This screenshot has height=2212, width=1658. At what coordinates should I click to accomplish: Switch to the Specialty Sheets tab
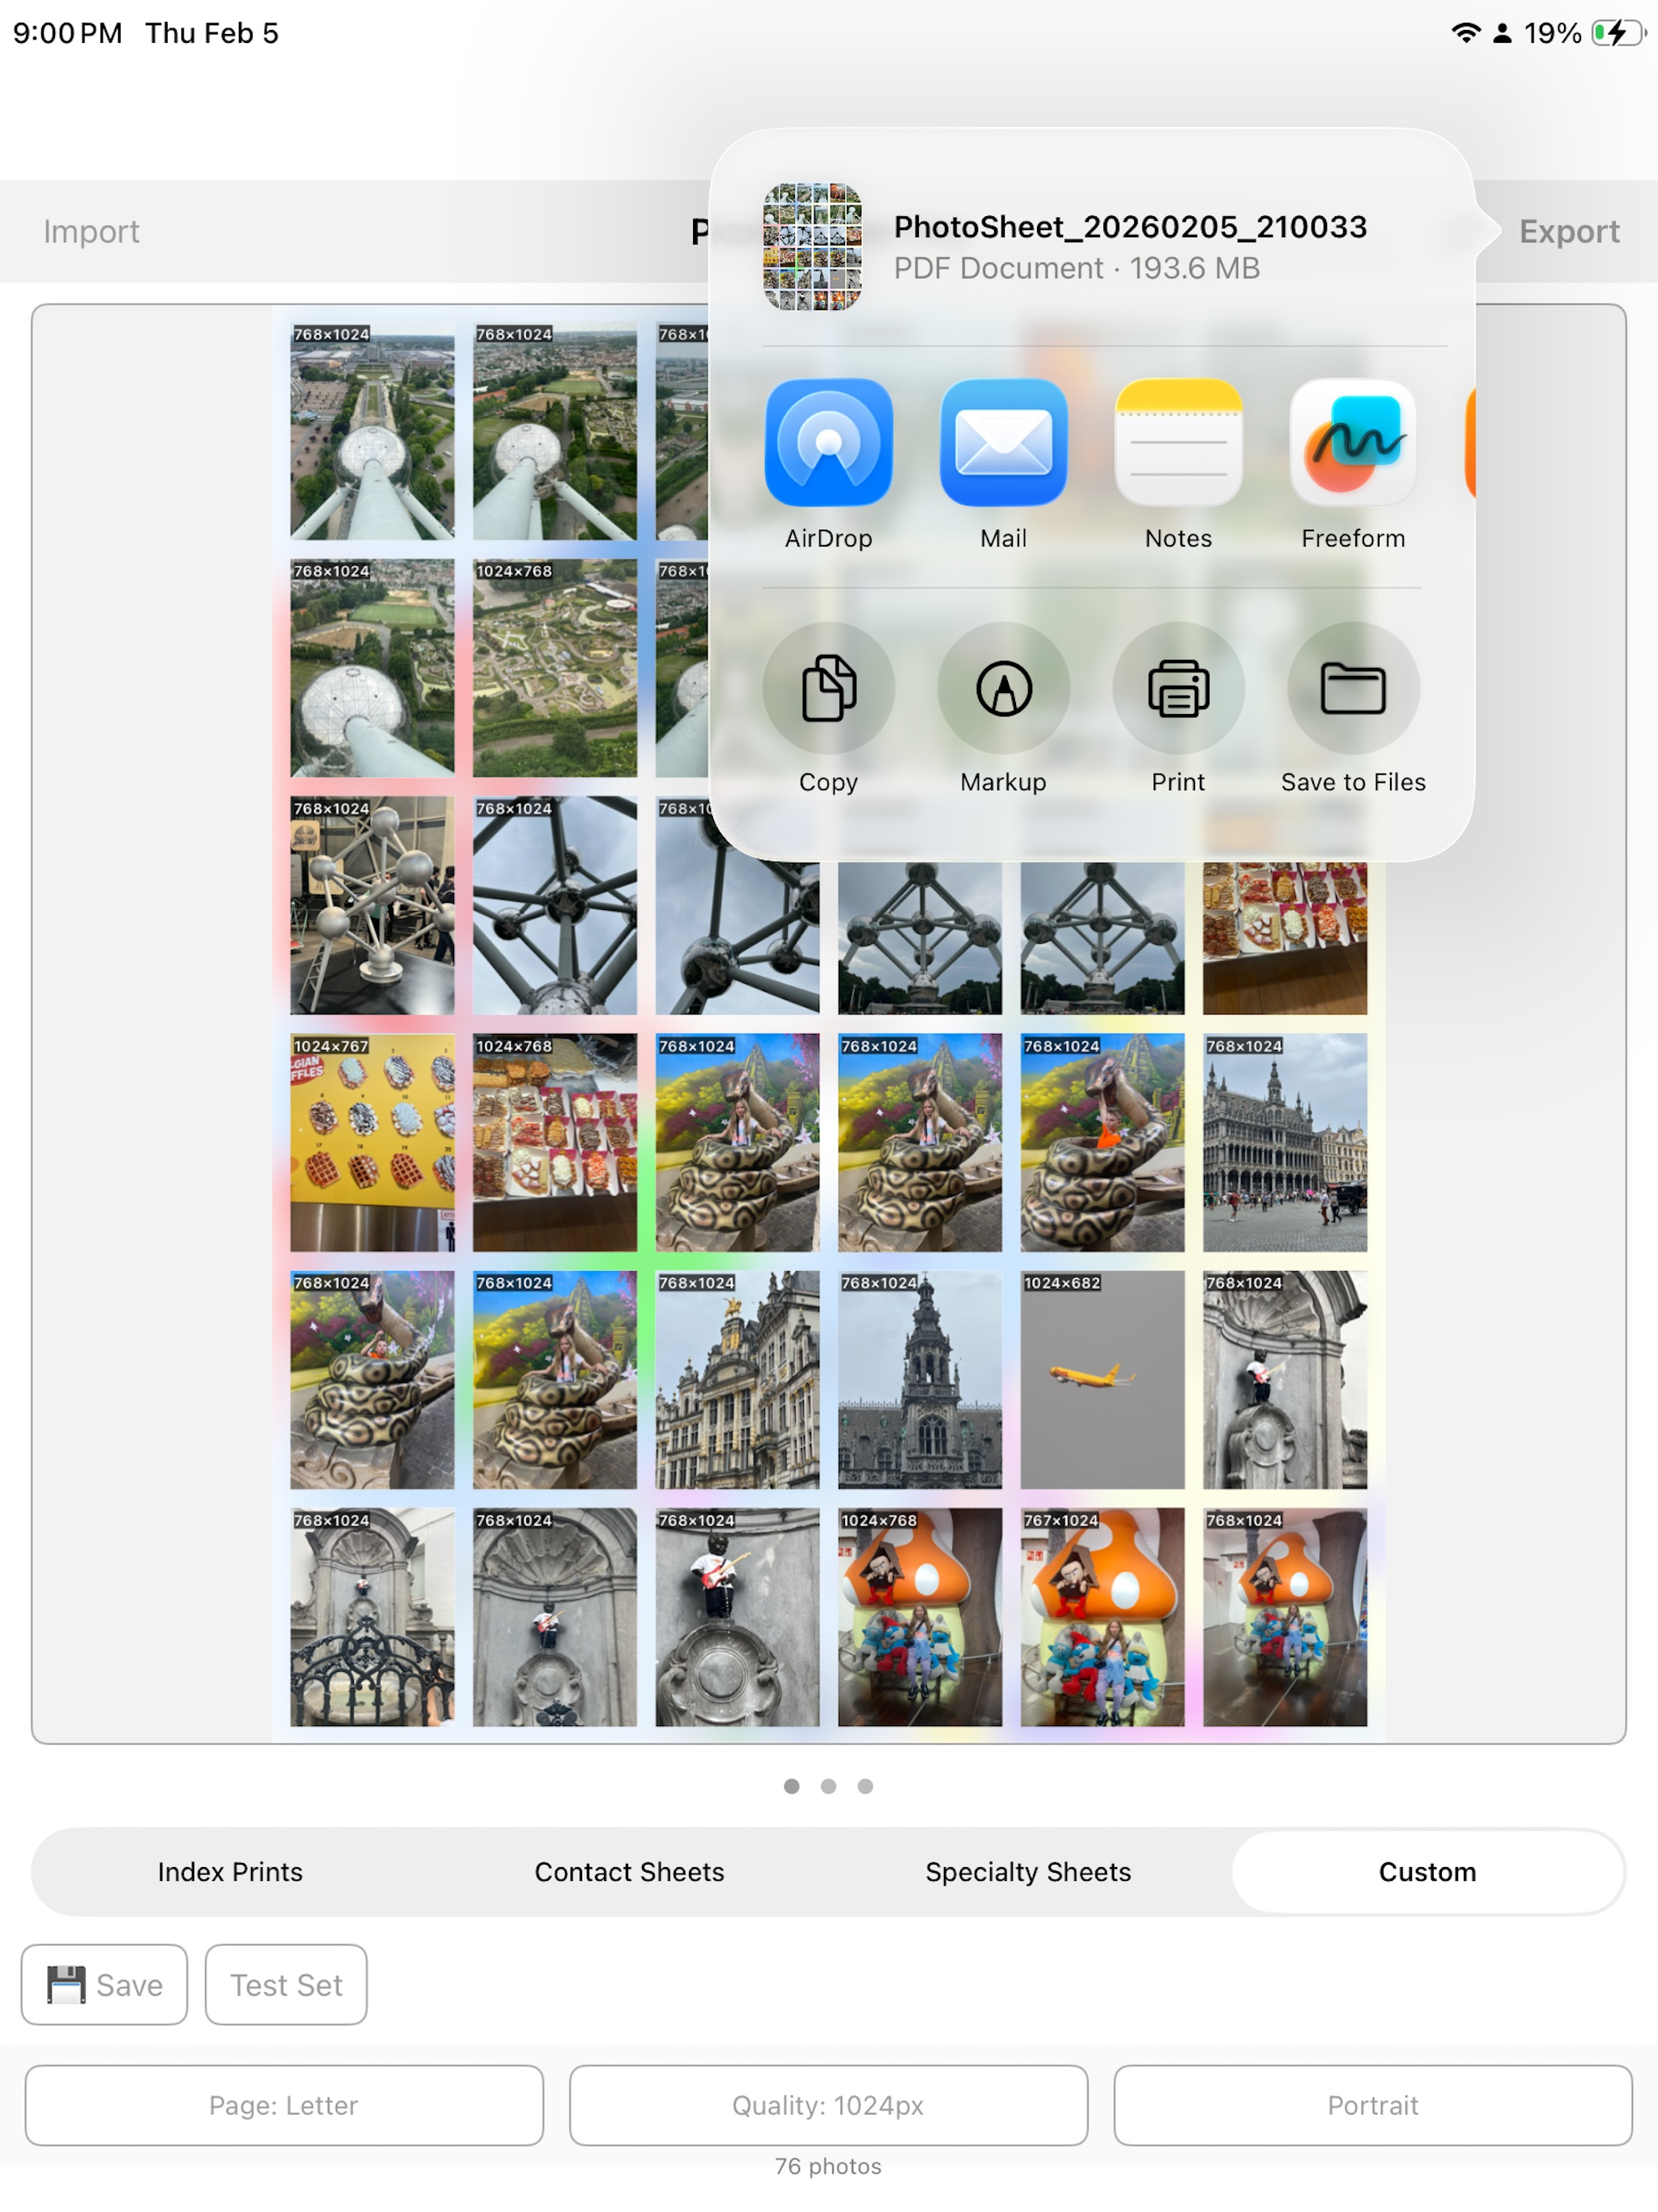point(1028,1872)
